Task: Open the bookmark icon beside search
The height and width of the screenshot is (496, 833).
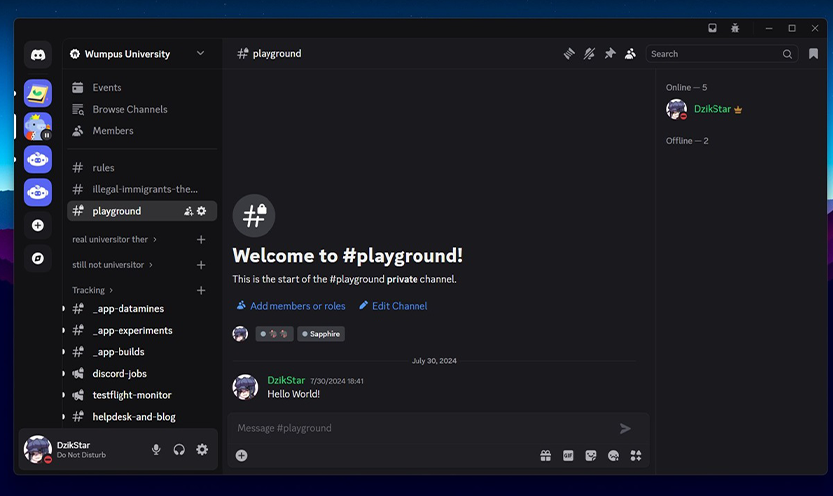Action: (x=813, y=54)
